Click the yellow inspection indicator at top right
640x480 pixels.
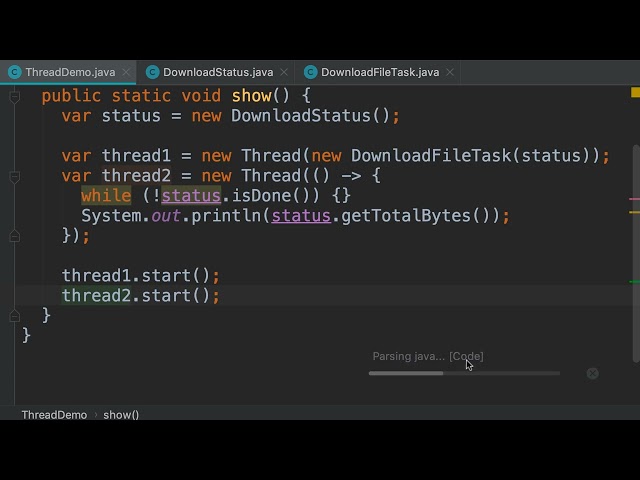[635, 92]
